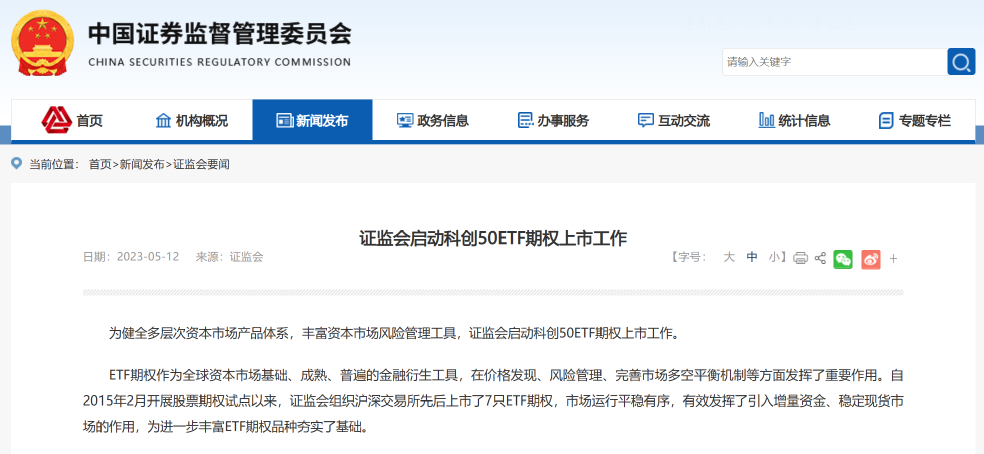Set font size to 中 (medium)
984x454 pixels.
752,257
